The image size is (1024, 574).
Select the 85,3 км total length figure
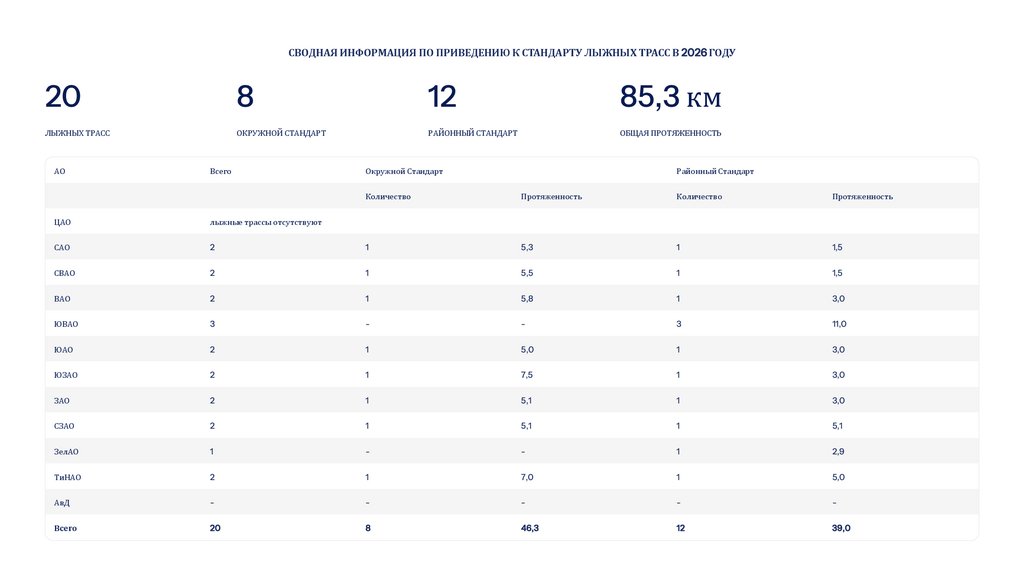click(x=670, y=97)
